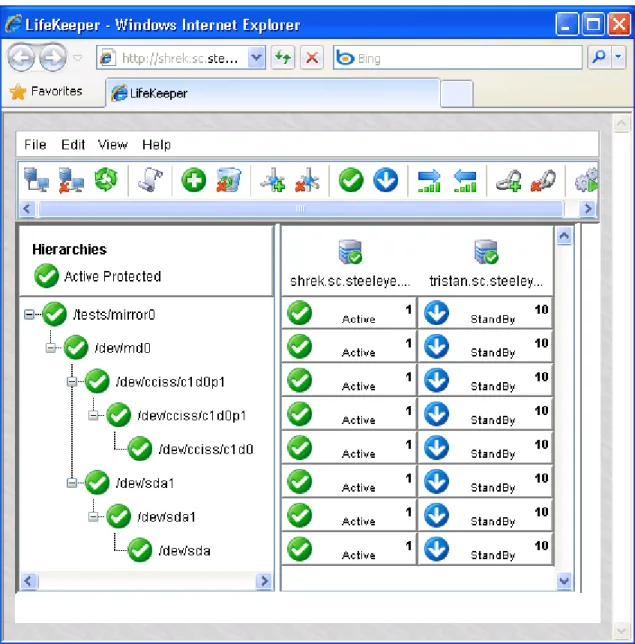Screen dimensions: 635x644
Task: Select the /tests/mirror0 tree item
Action: [114, 315]
